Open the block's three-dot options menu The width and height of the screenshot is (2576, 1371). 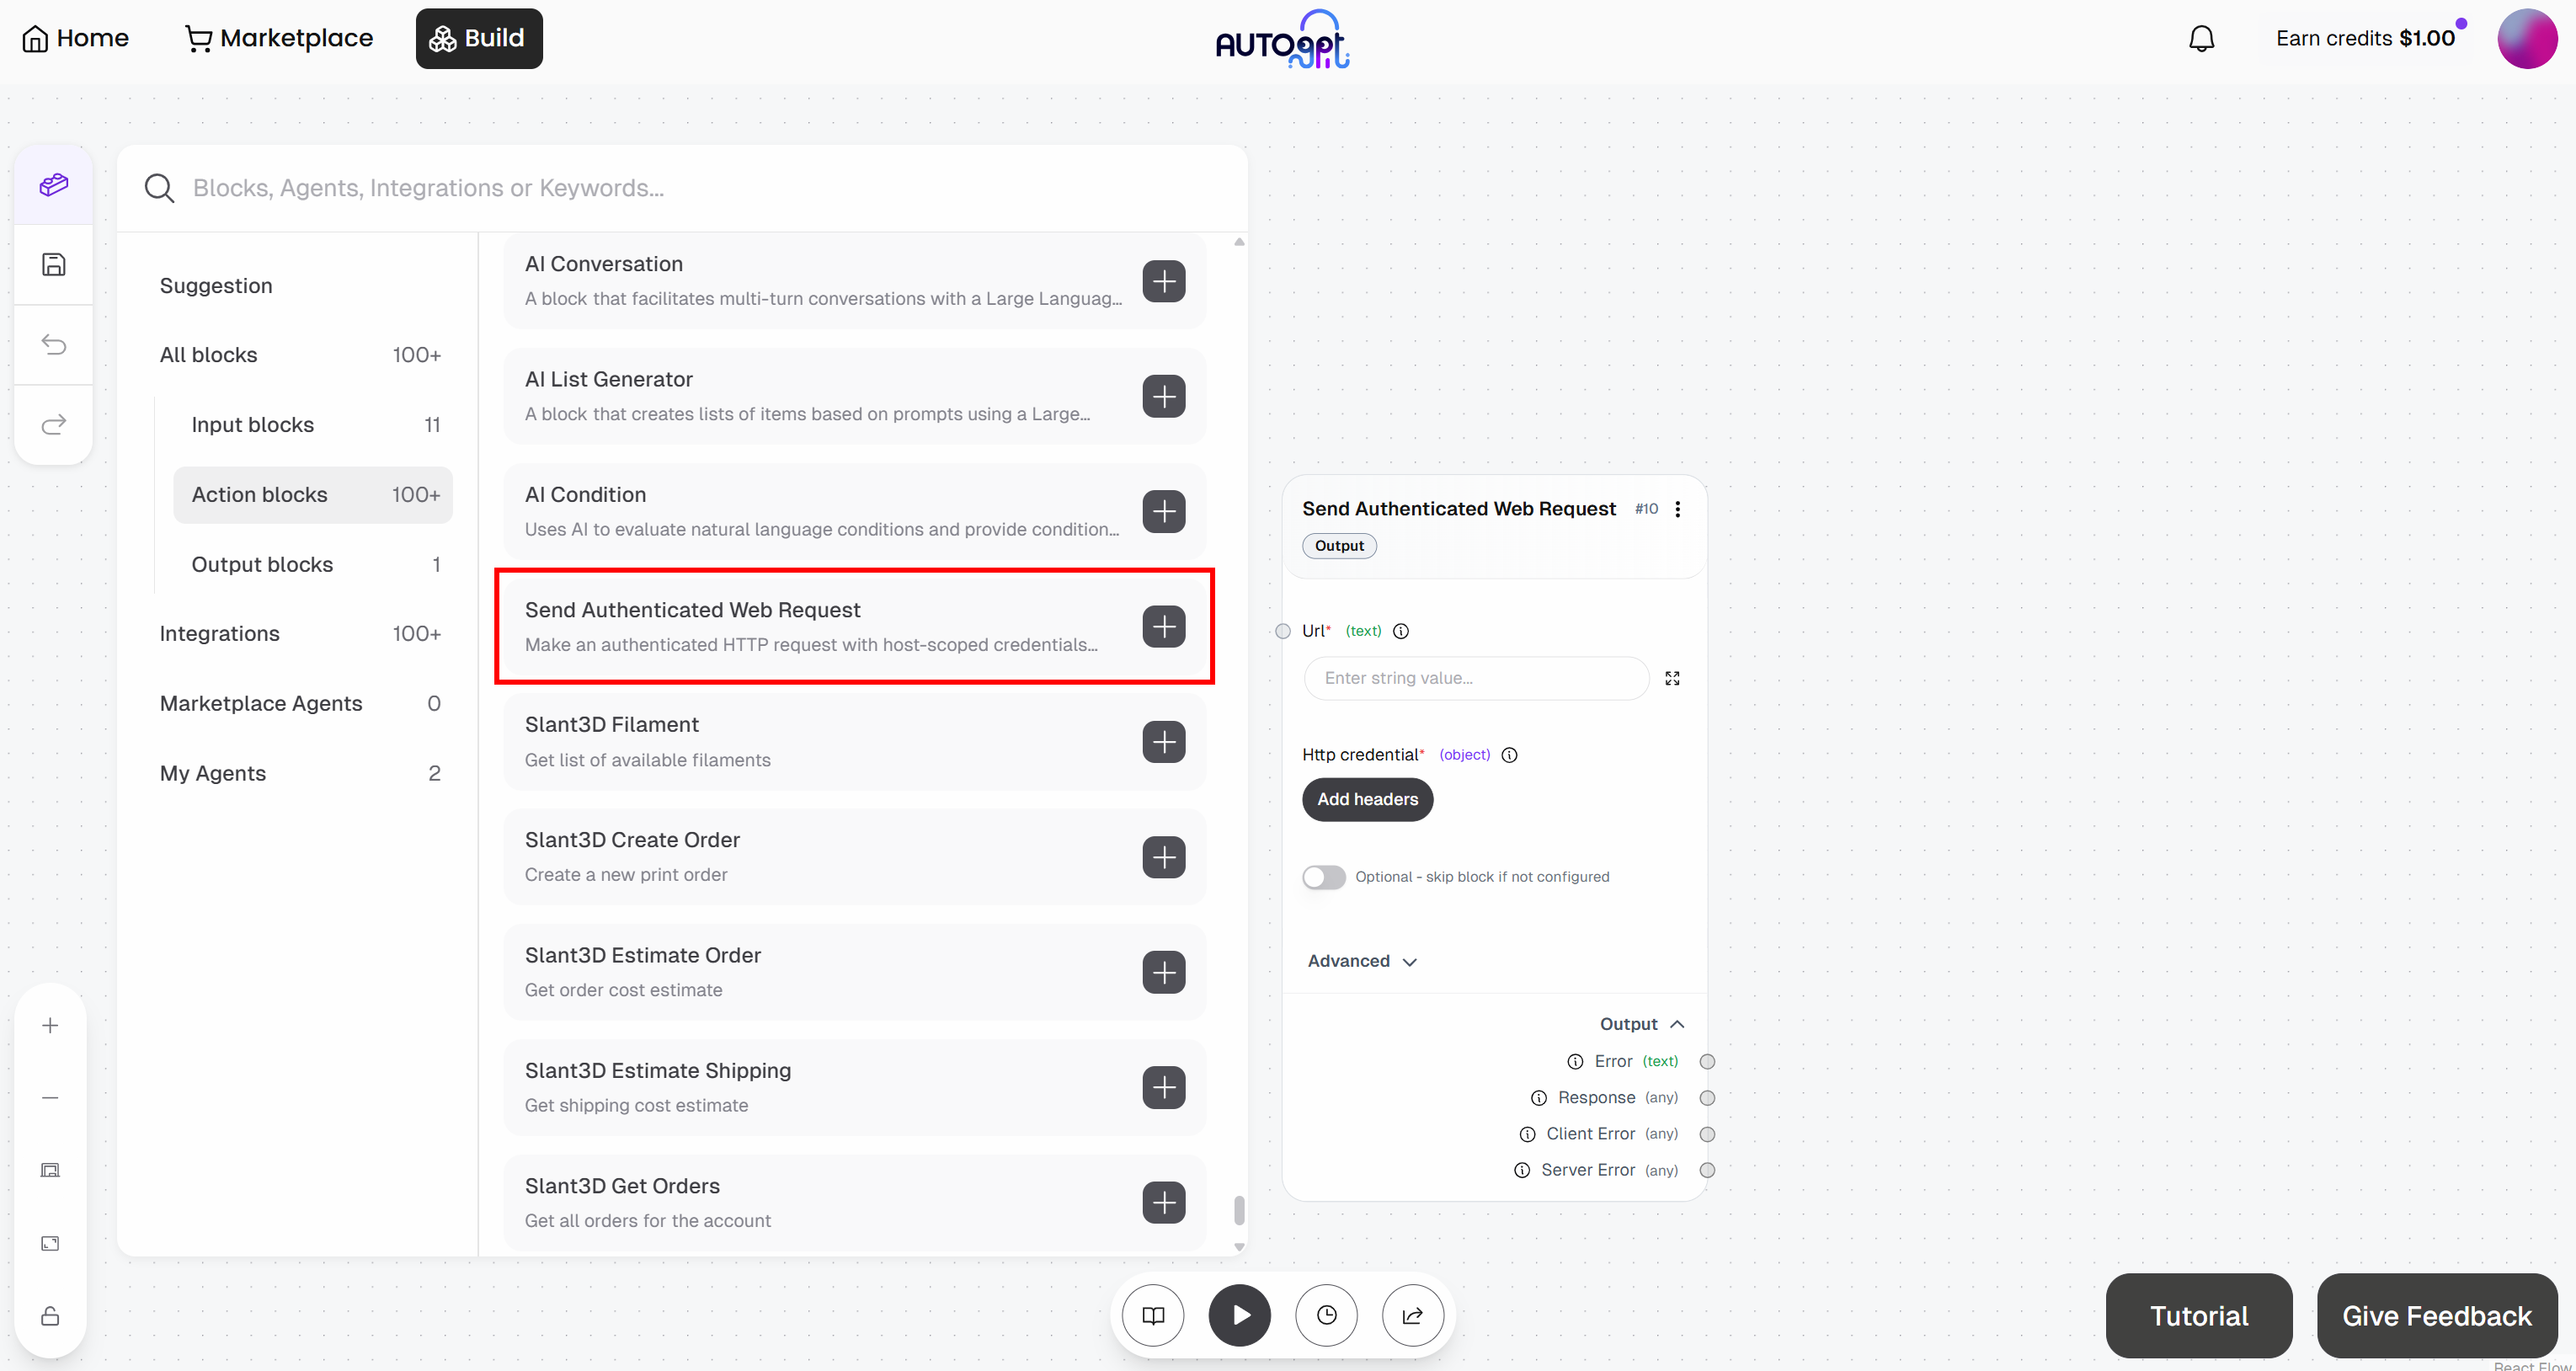[1679, 508]
